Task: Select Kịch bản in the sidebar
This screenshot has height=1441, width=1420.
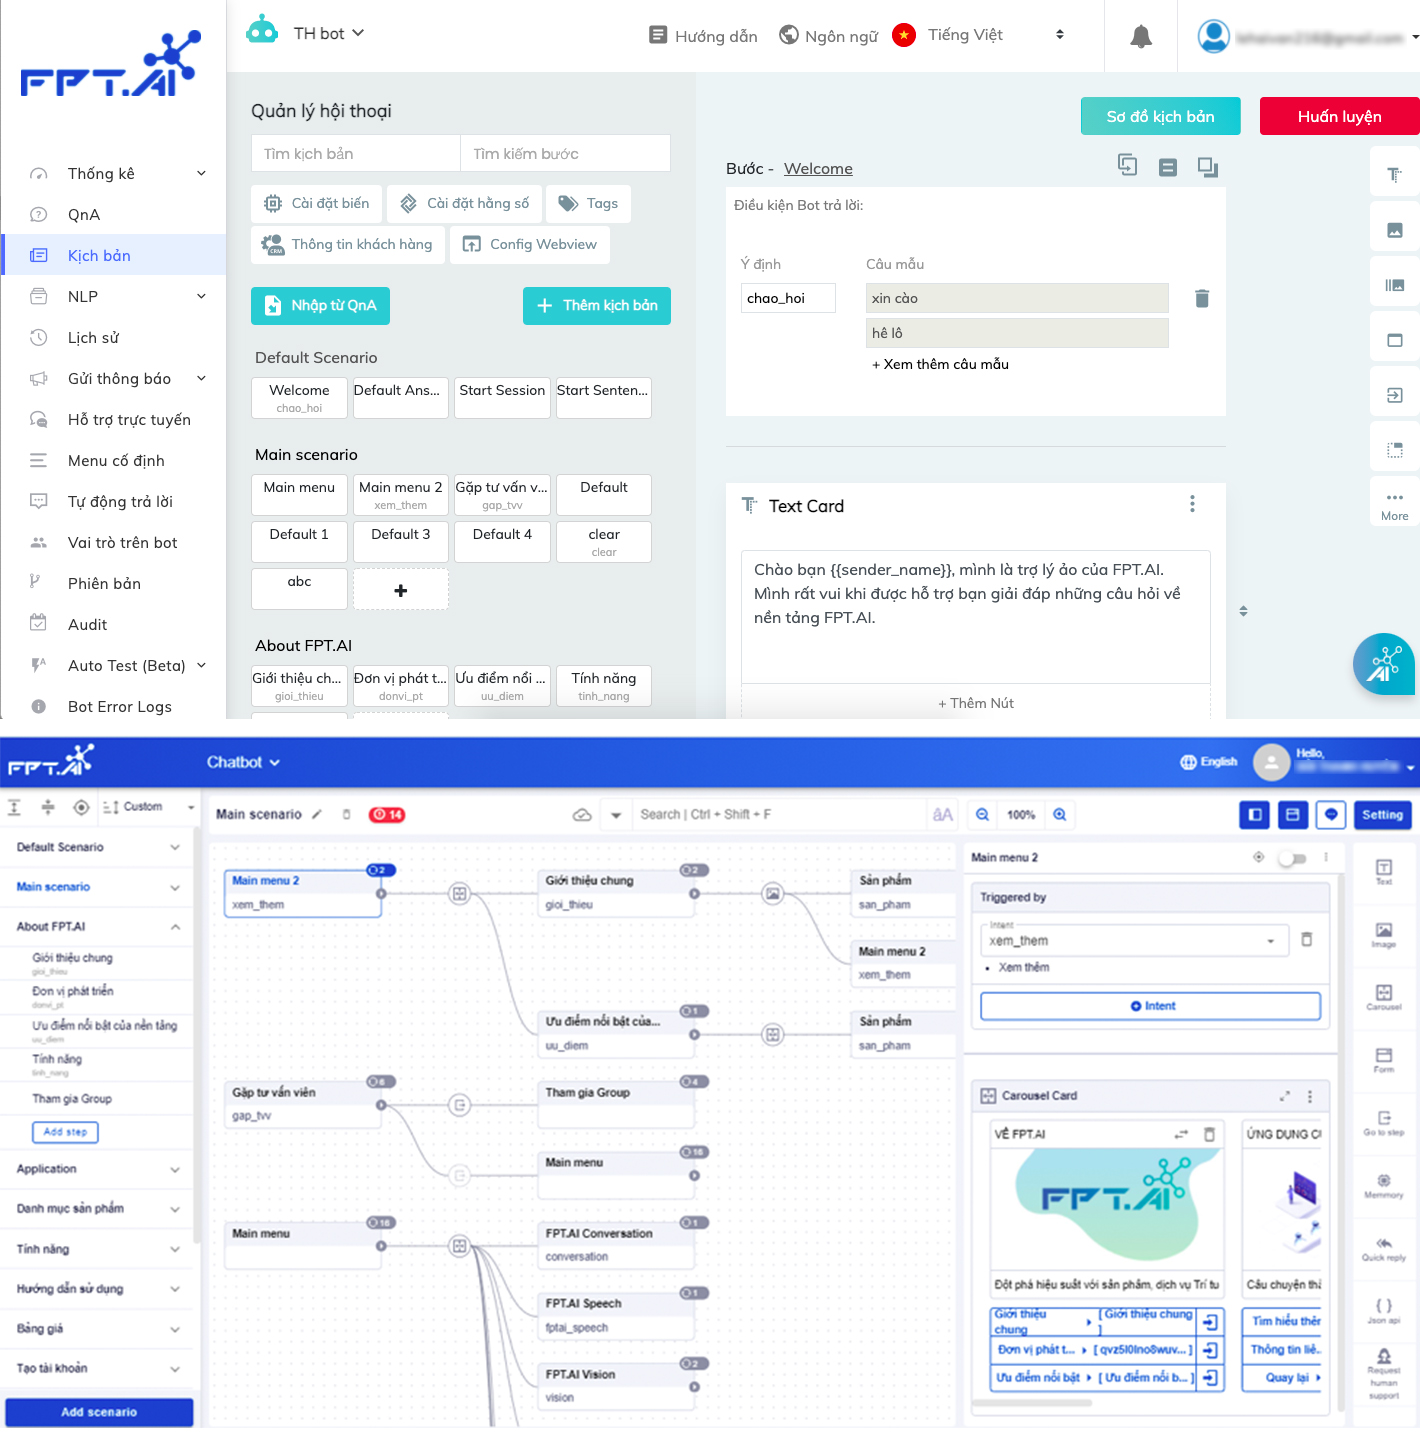Action: tap(114, 255)
